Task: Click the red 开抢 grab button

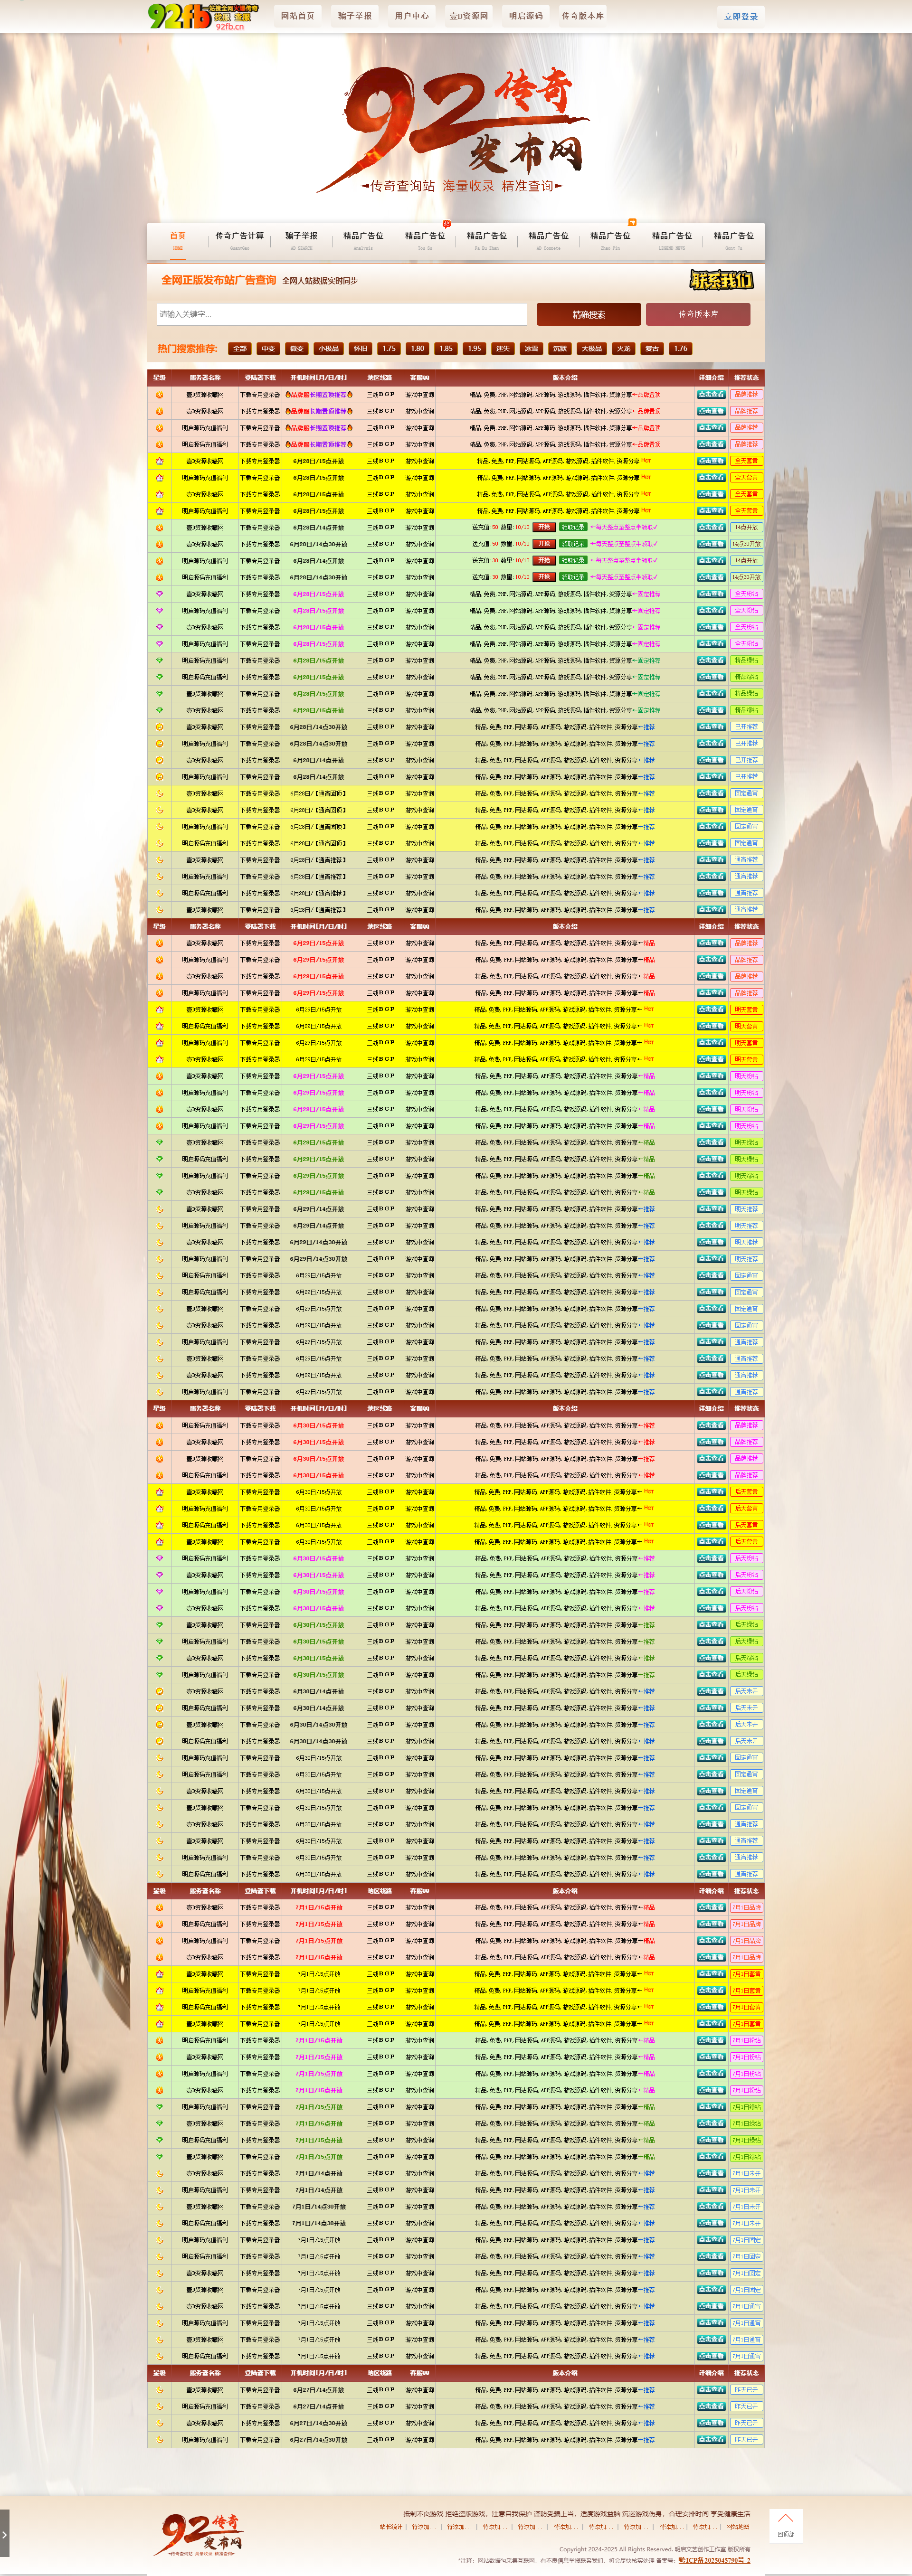Action: (x=543, y=527)
